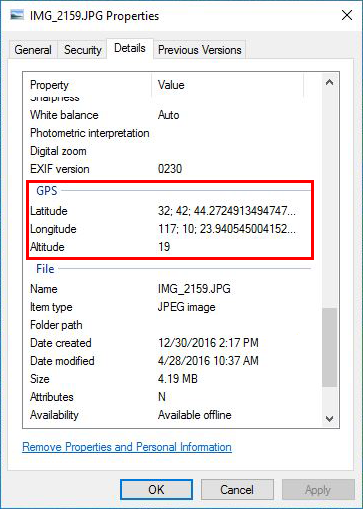Select the Attributes property label
The image size is (363, 509).
(x=52, y=397)
